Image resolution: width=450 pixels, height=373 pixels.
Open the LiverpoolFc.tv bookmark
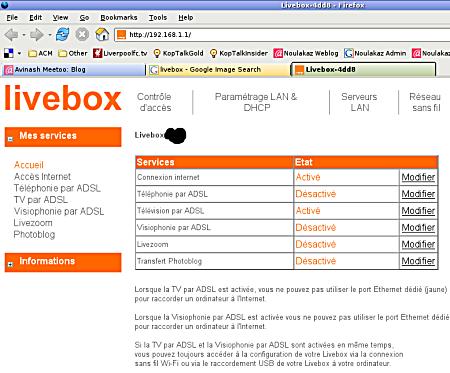[120, 53]
